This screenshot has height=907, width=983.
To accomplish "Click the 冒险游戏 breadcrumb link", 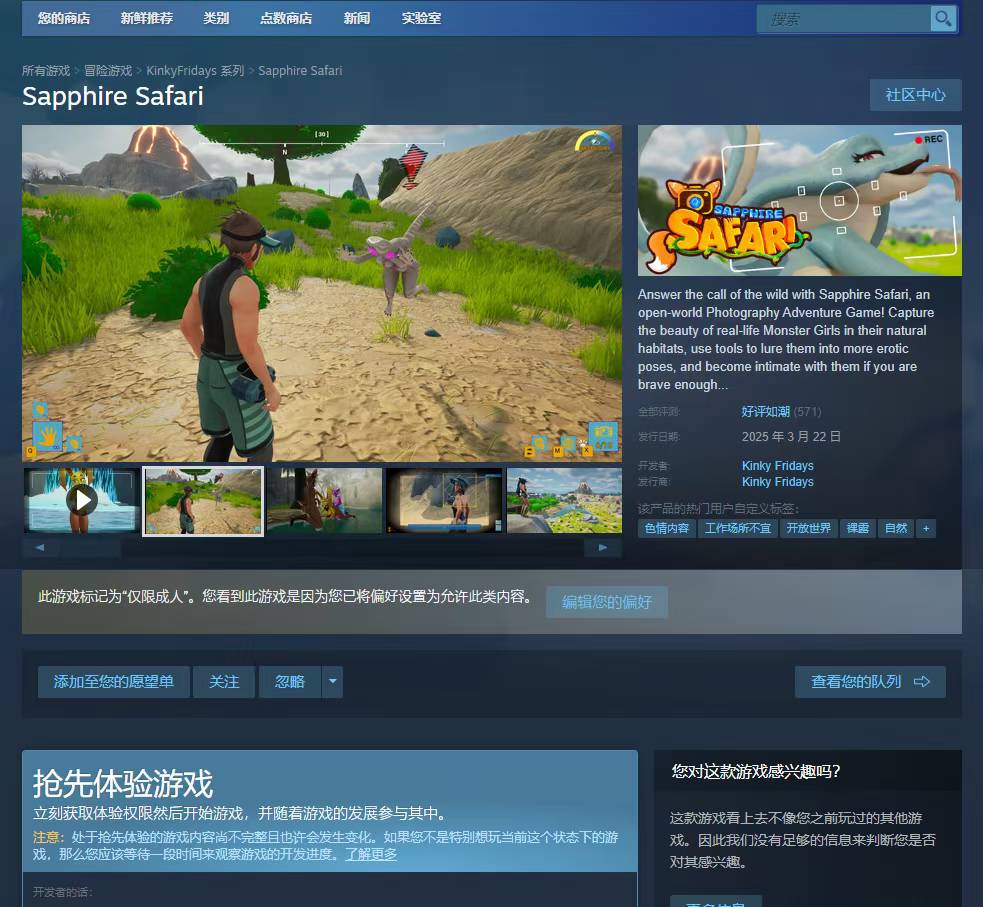I will 108,71.
